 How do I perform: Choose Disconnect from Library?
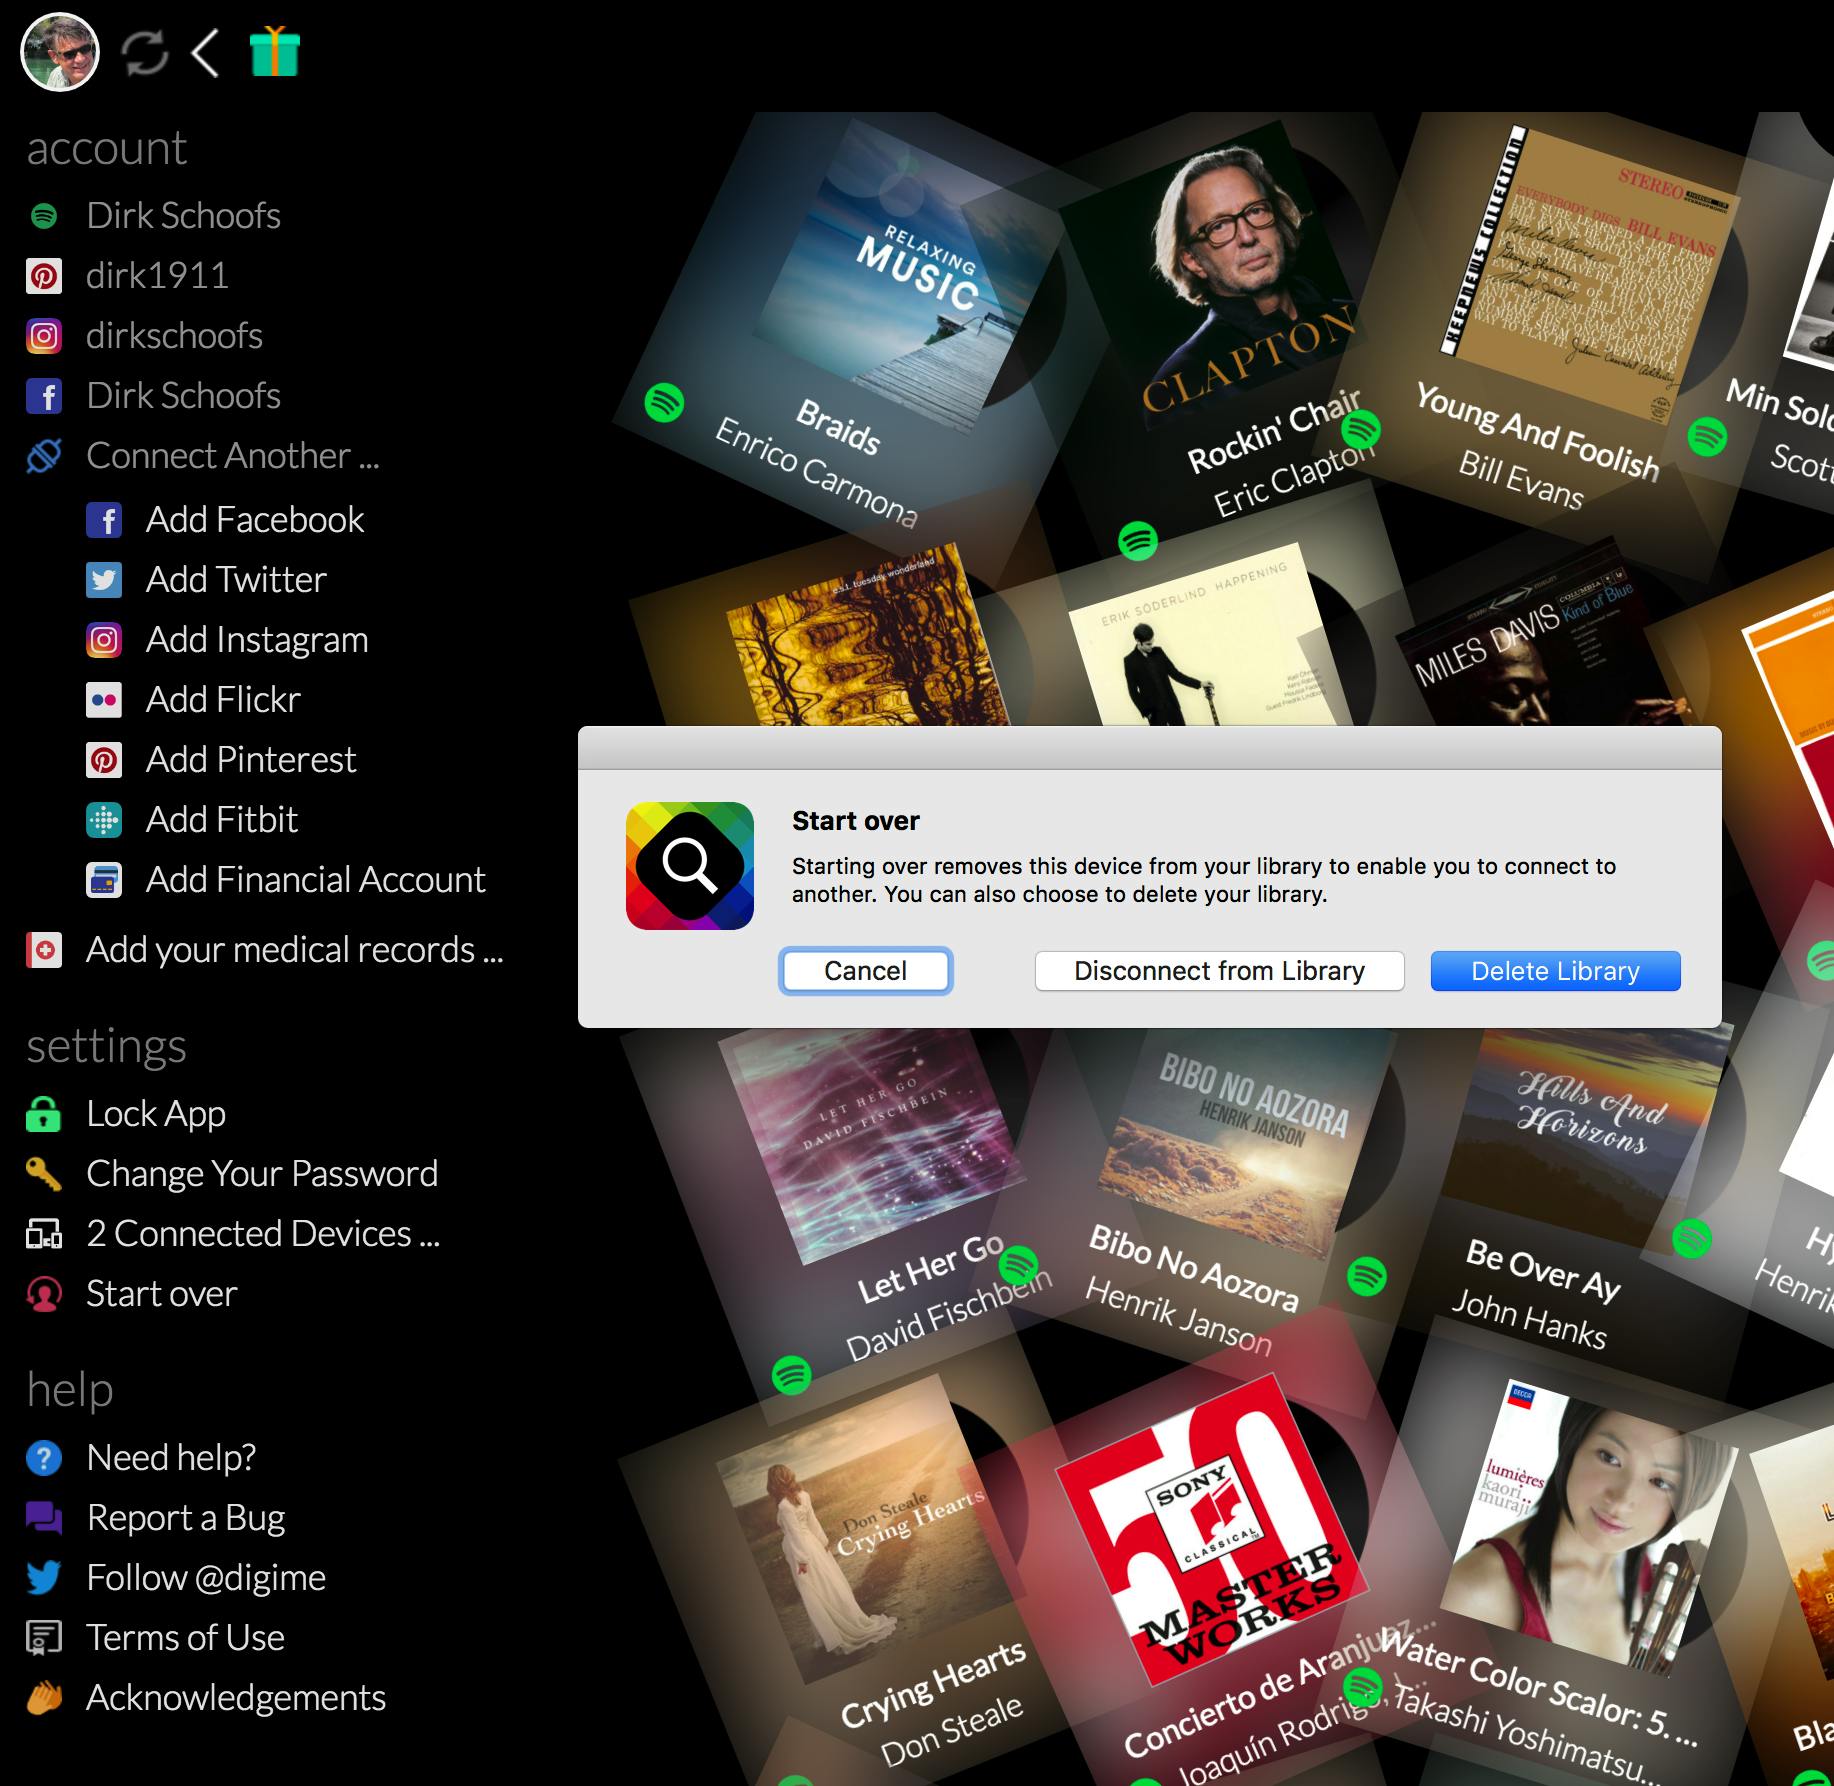click(1219, 971)
